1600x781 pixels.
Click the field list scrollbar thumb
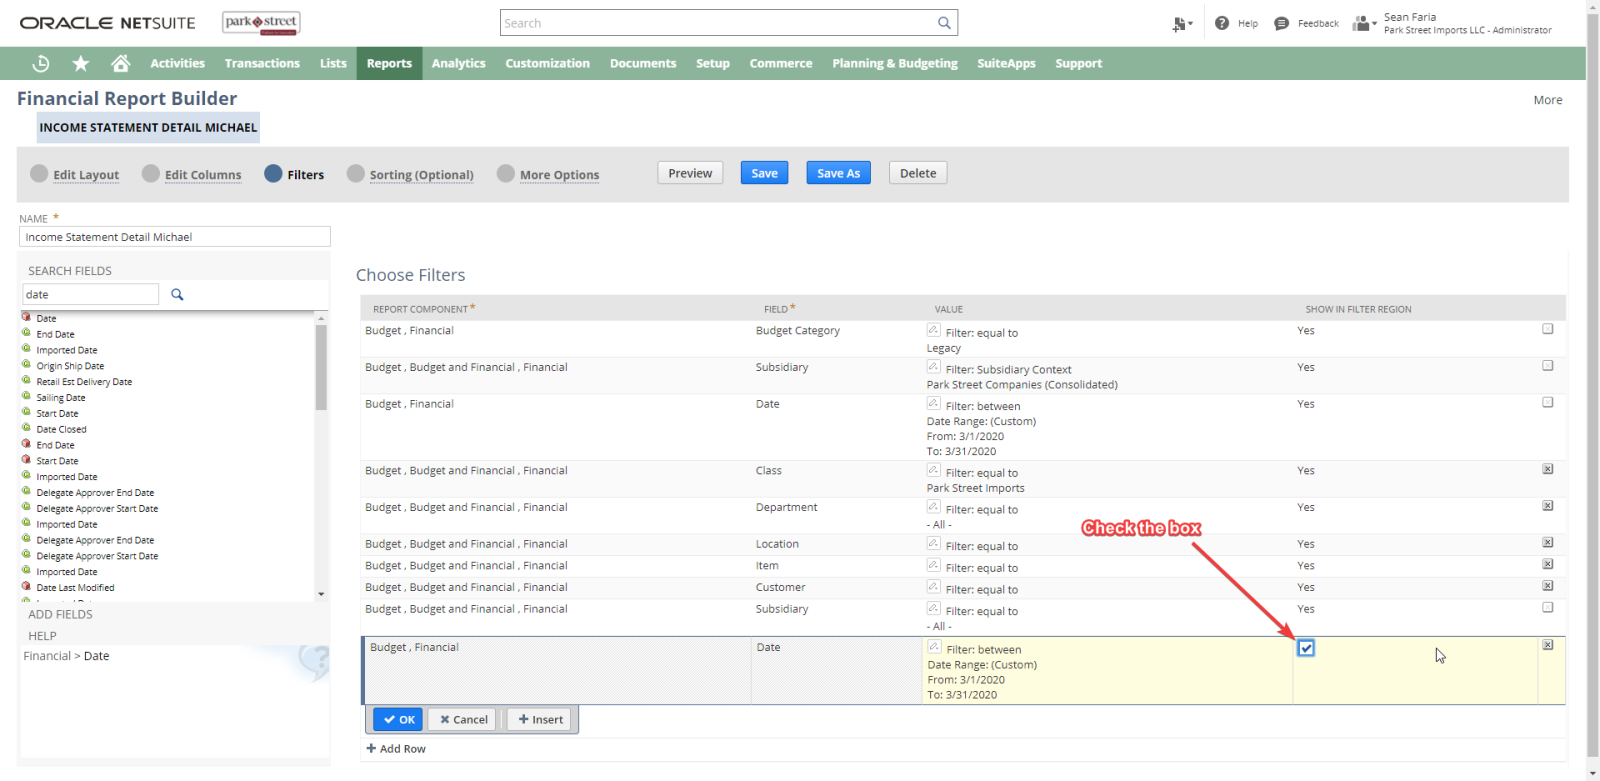click(x=321, y=367)
